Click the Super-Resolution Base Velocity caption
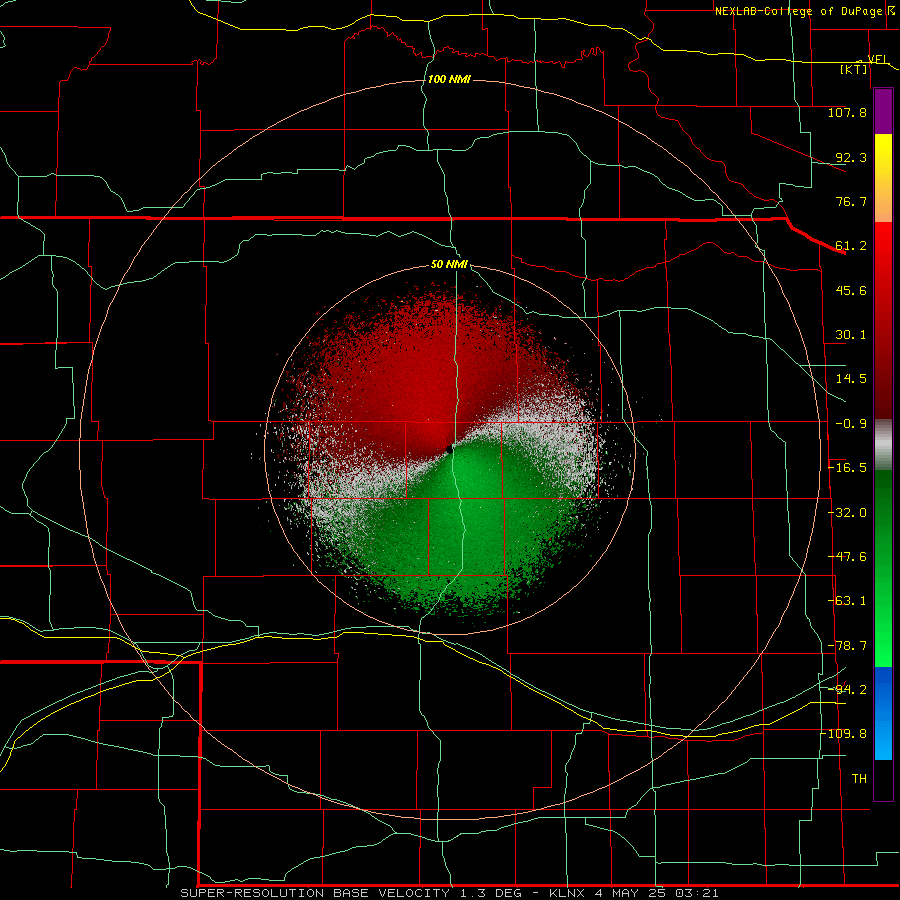 click(449, 893)
